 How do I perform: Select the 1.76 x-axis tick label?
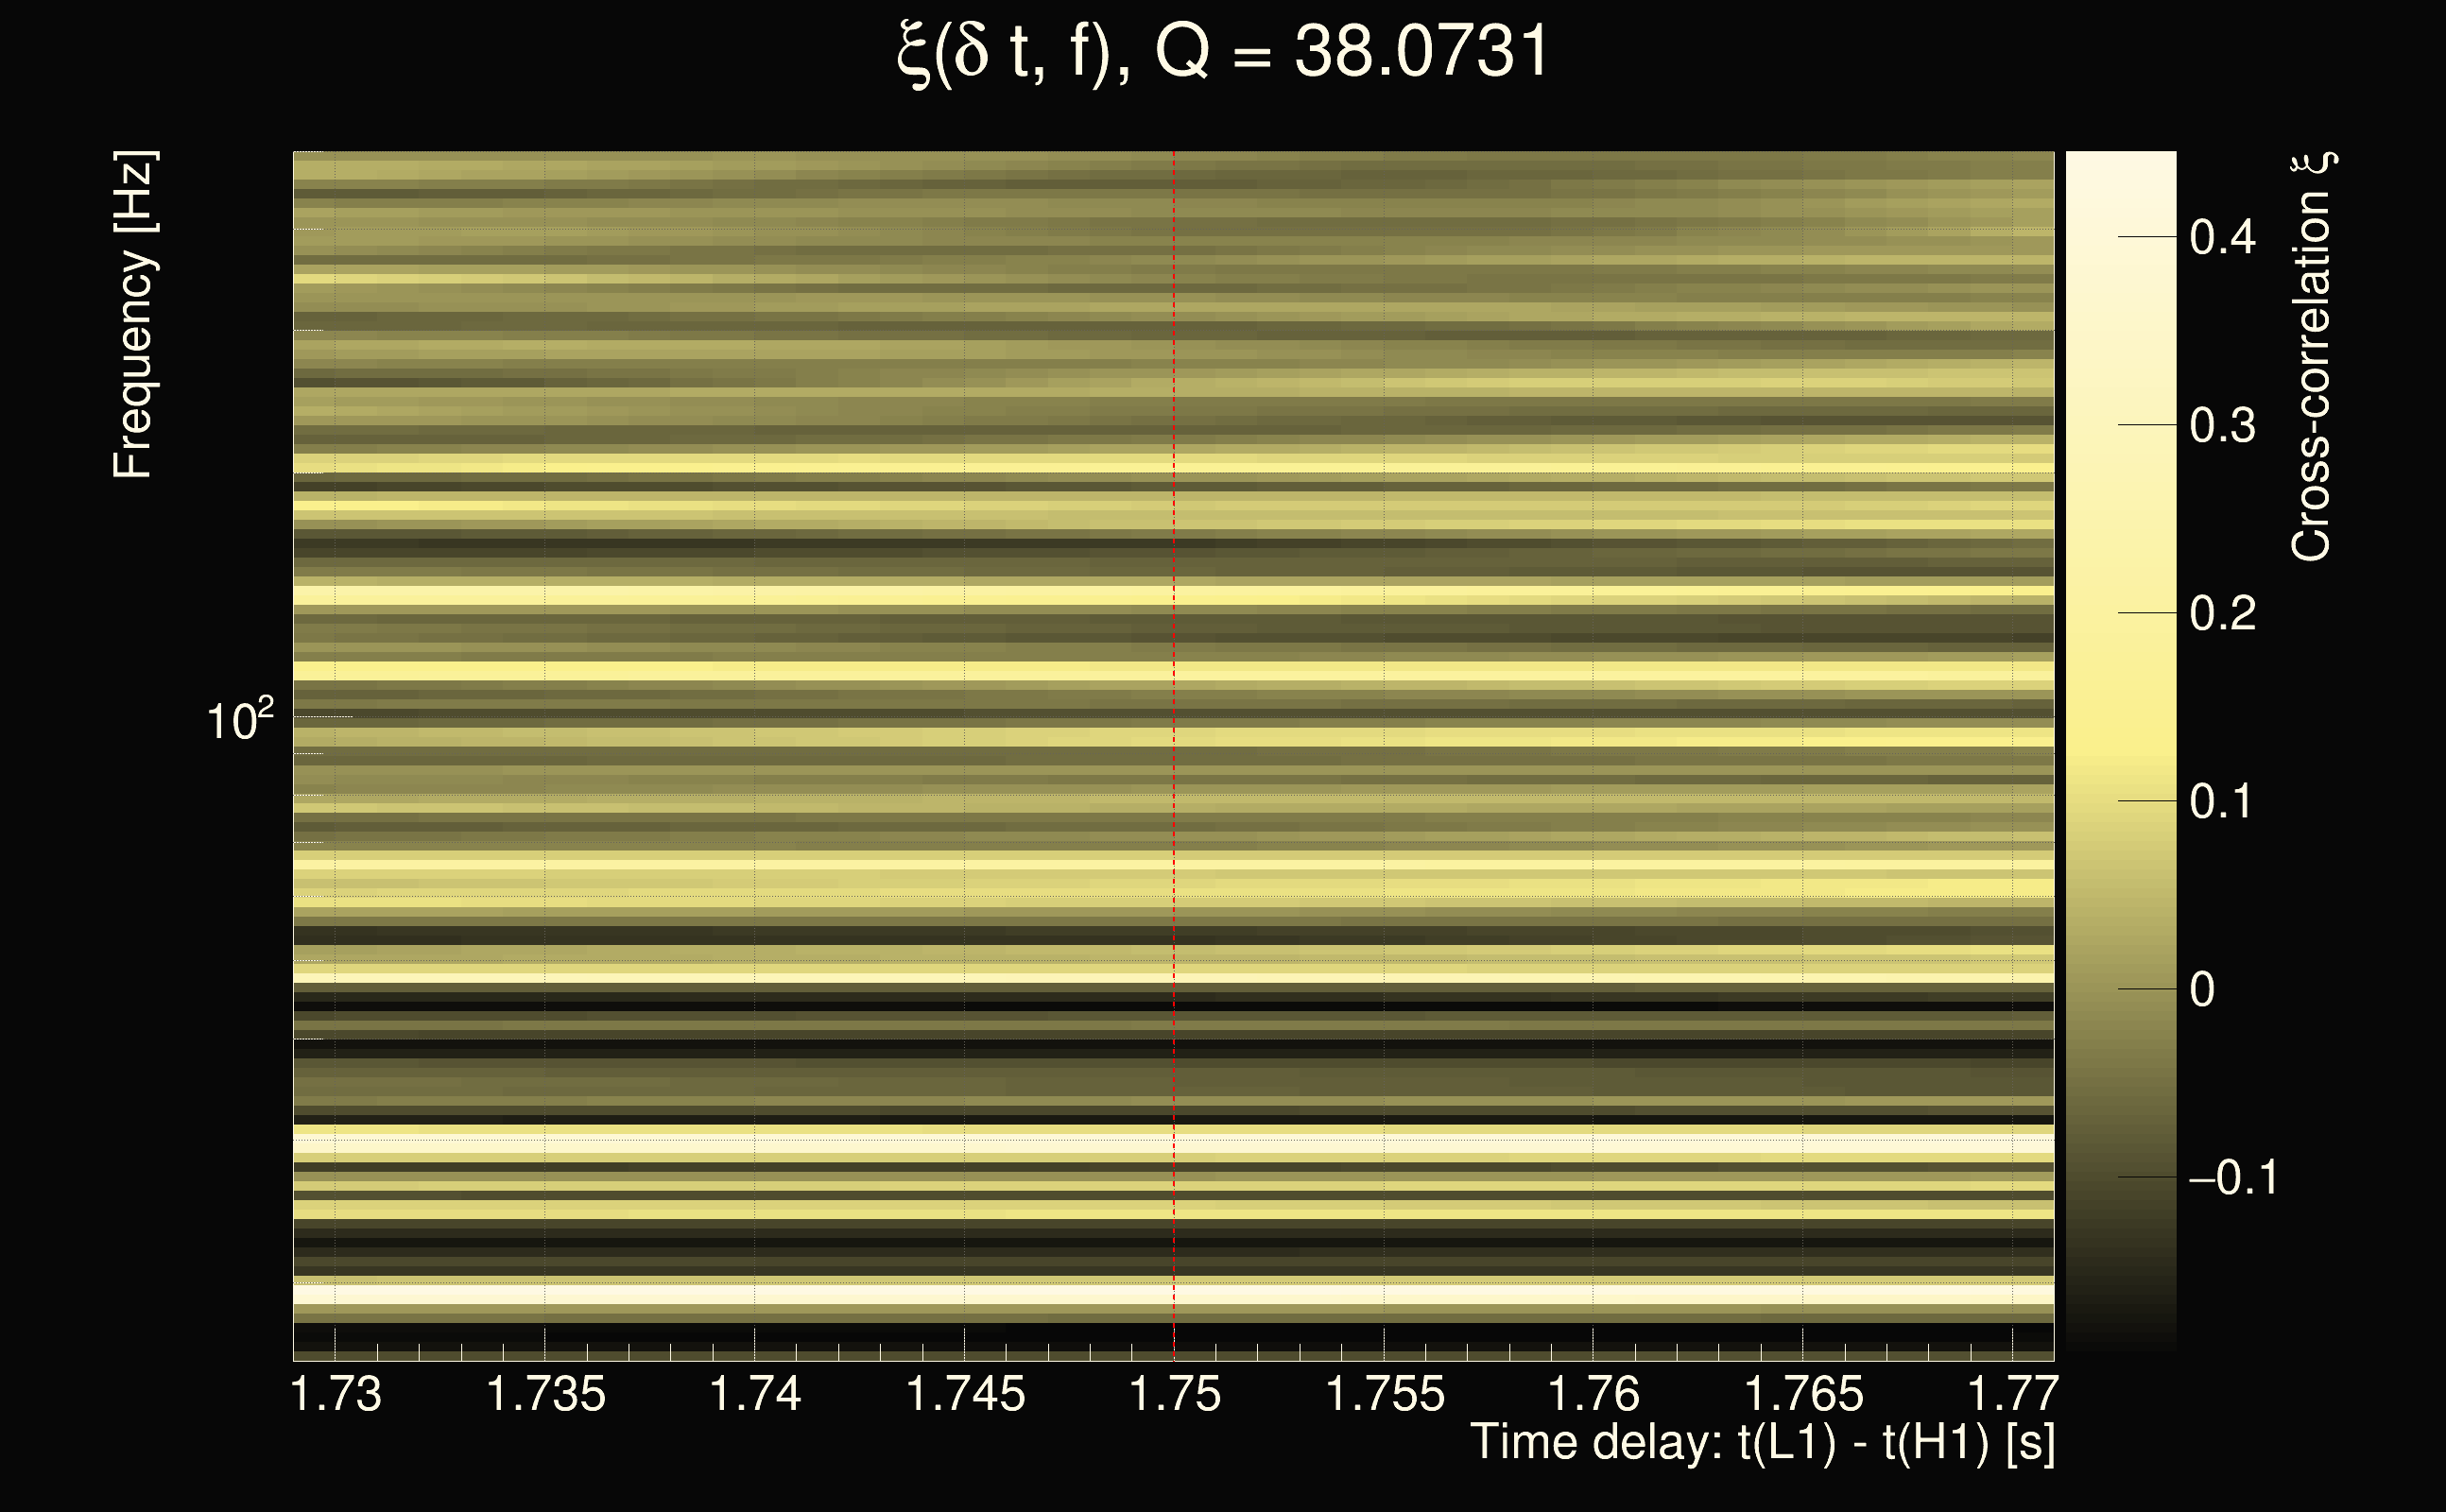coord(1594,1394)
